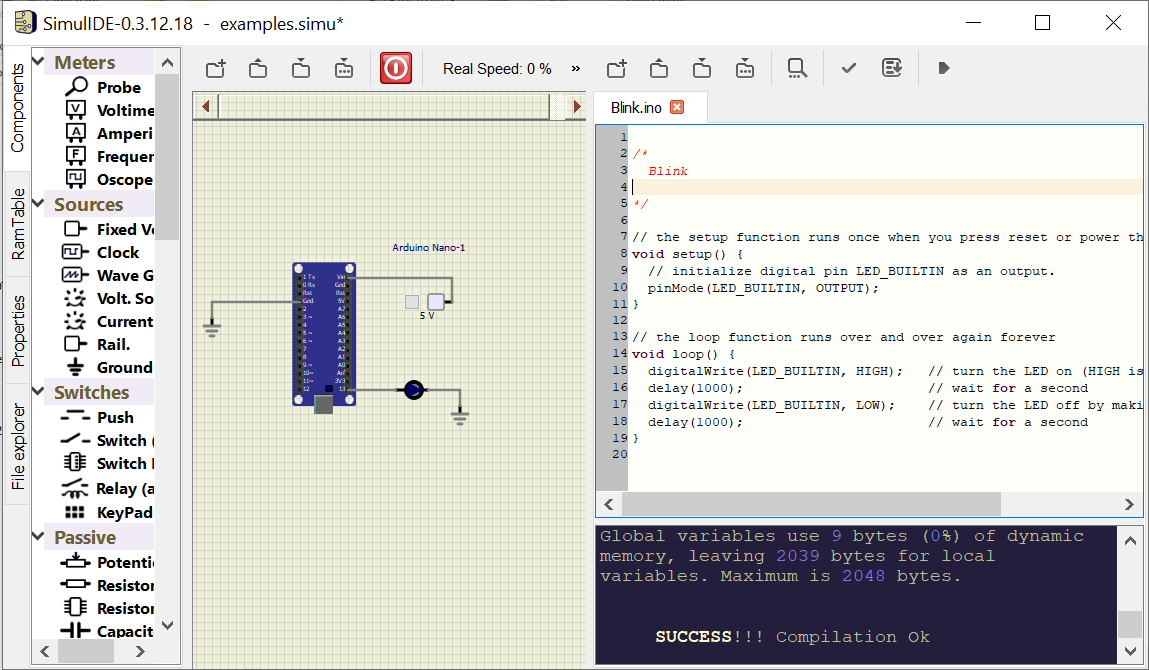Upload the firmware to the Arduino
Image resolution: width=1149 pixels, height=670 pixels.
892,68
